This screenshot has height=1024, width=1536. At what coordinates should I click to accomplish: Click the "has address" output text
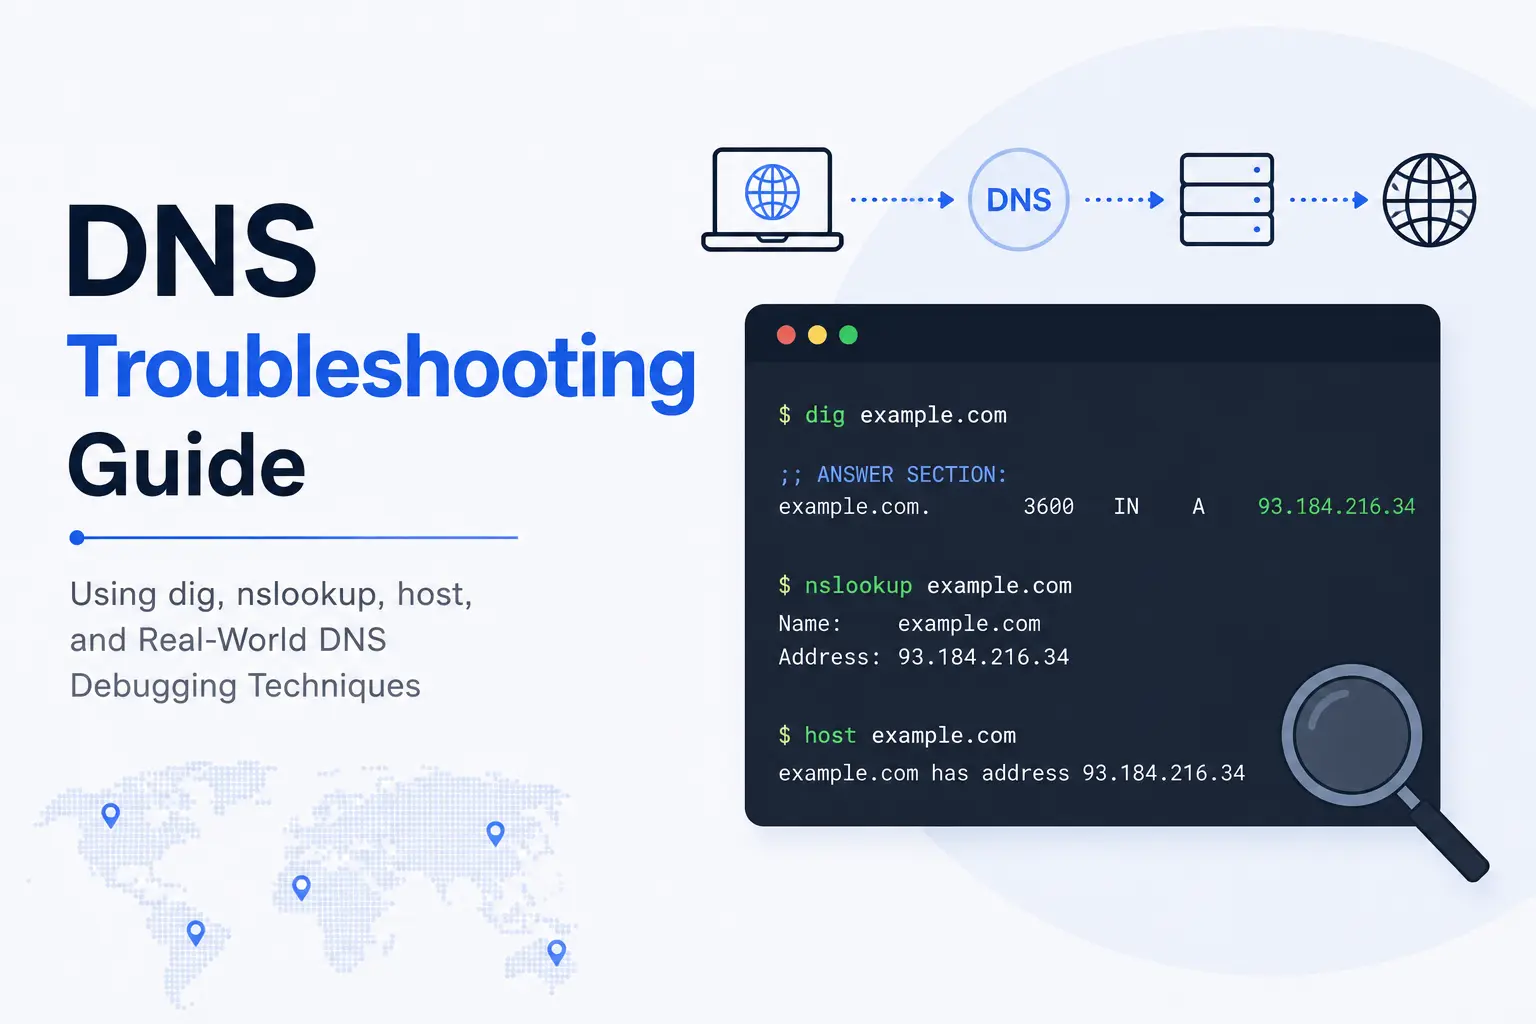pyautogui.click(x=1000, y=773)
